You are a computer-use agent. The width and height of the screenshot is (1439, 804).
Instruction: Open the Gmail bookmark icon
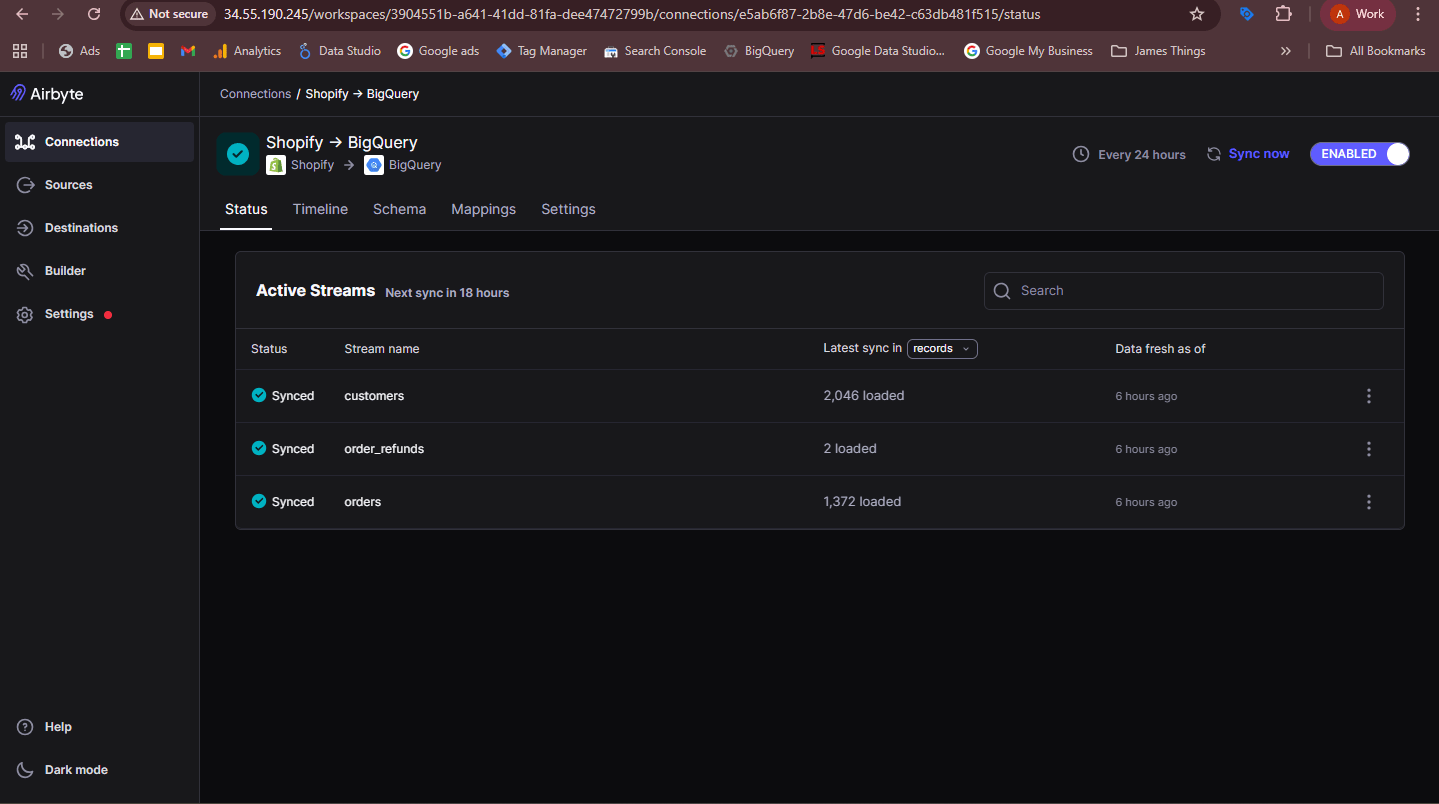[188, 51]
